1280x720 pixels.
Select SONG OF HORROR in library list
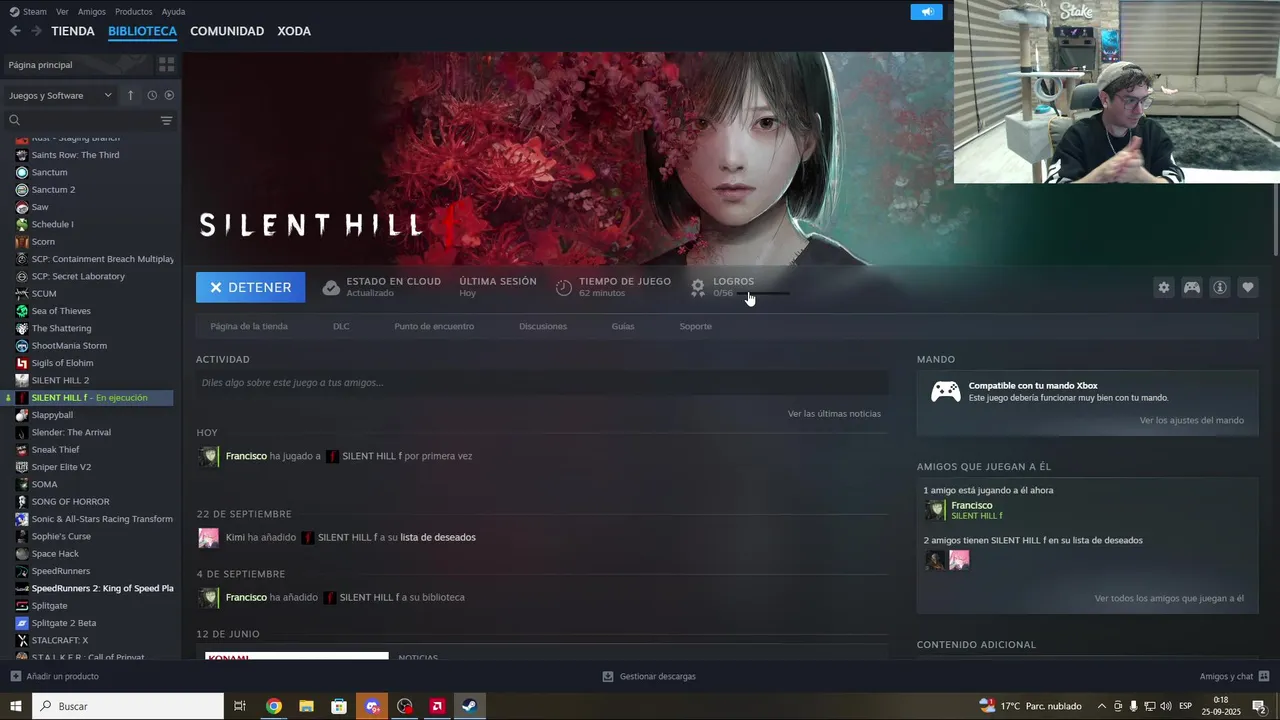coord(70,501)
